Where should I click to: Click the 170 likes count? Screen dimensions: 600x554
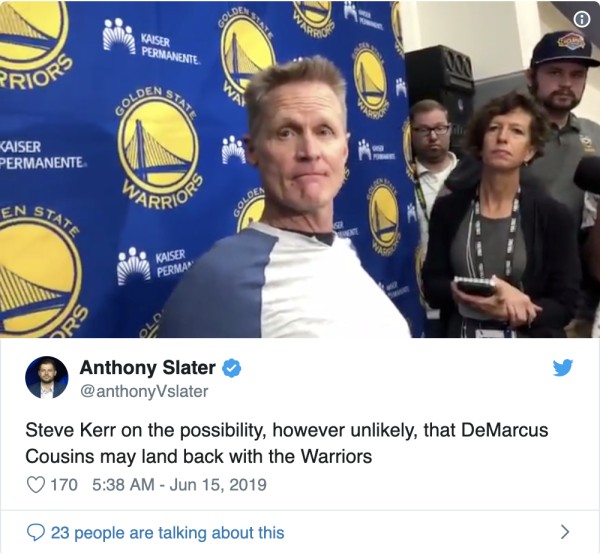64,485
